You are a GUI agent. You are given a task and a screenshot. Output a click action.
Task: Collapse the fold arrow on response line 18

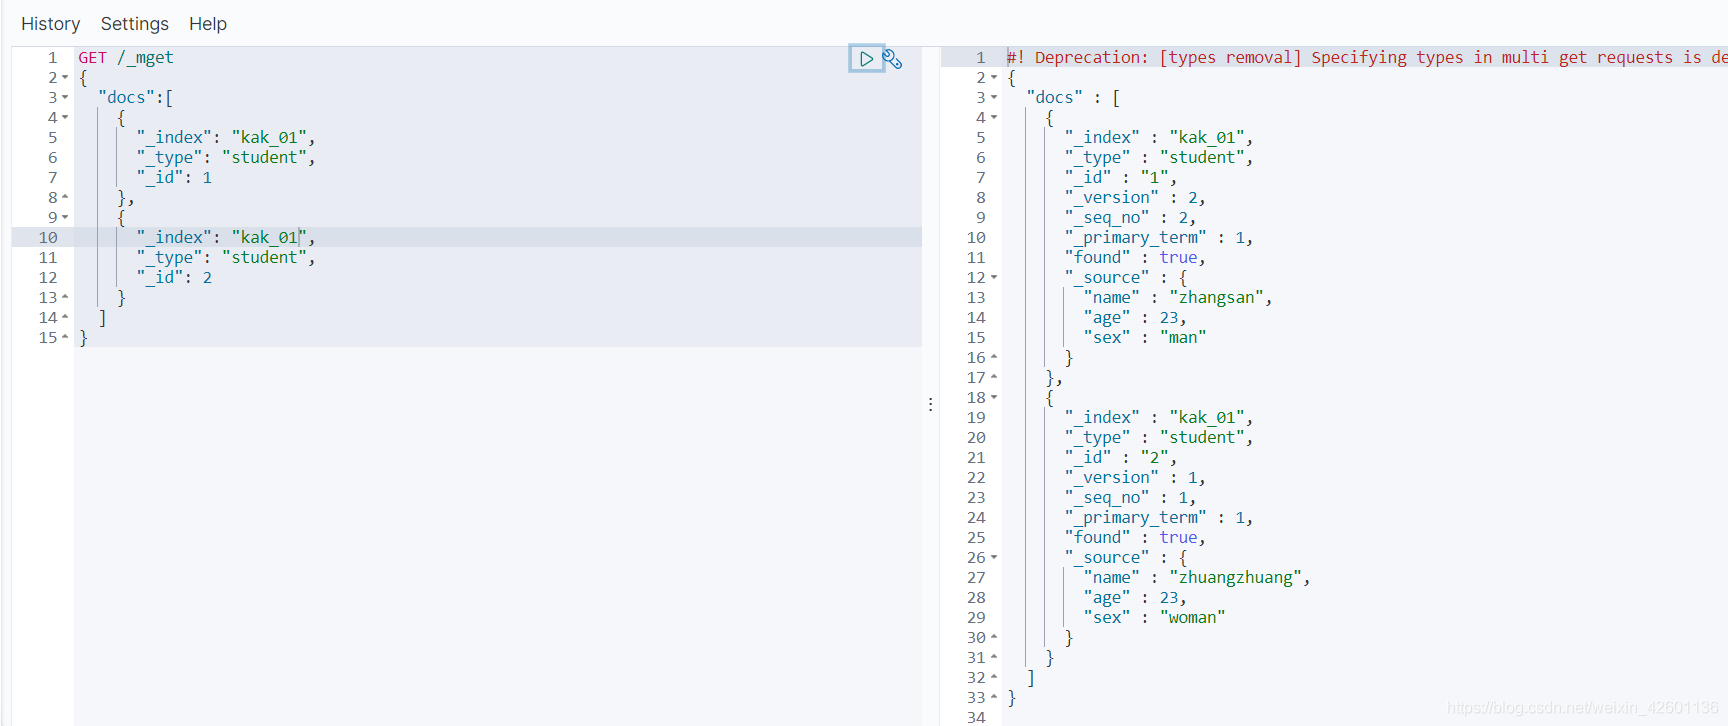(x=994, y=398)
